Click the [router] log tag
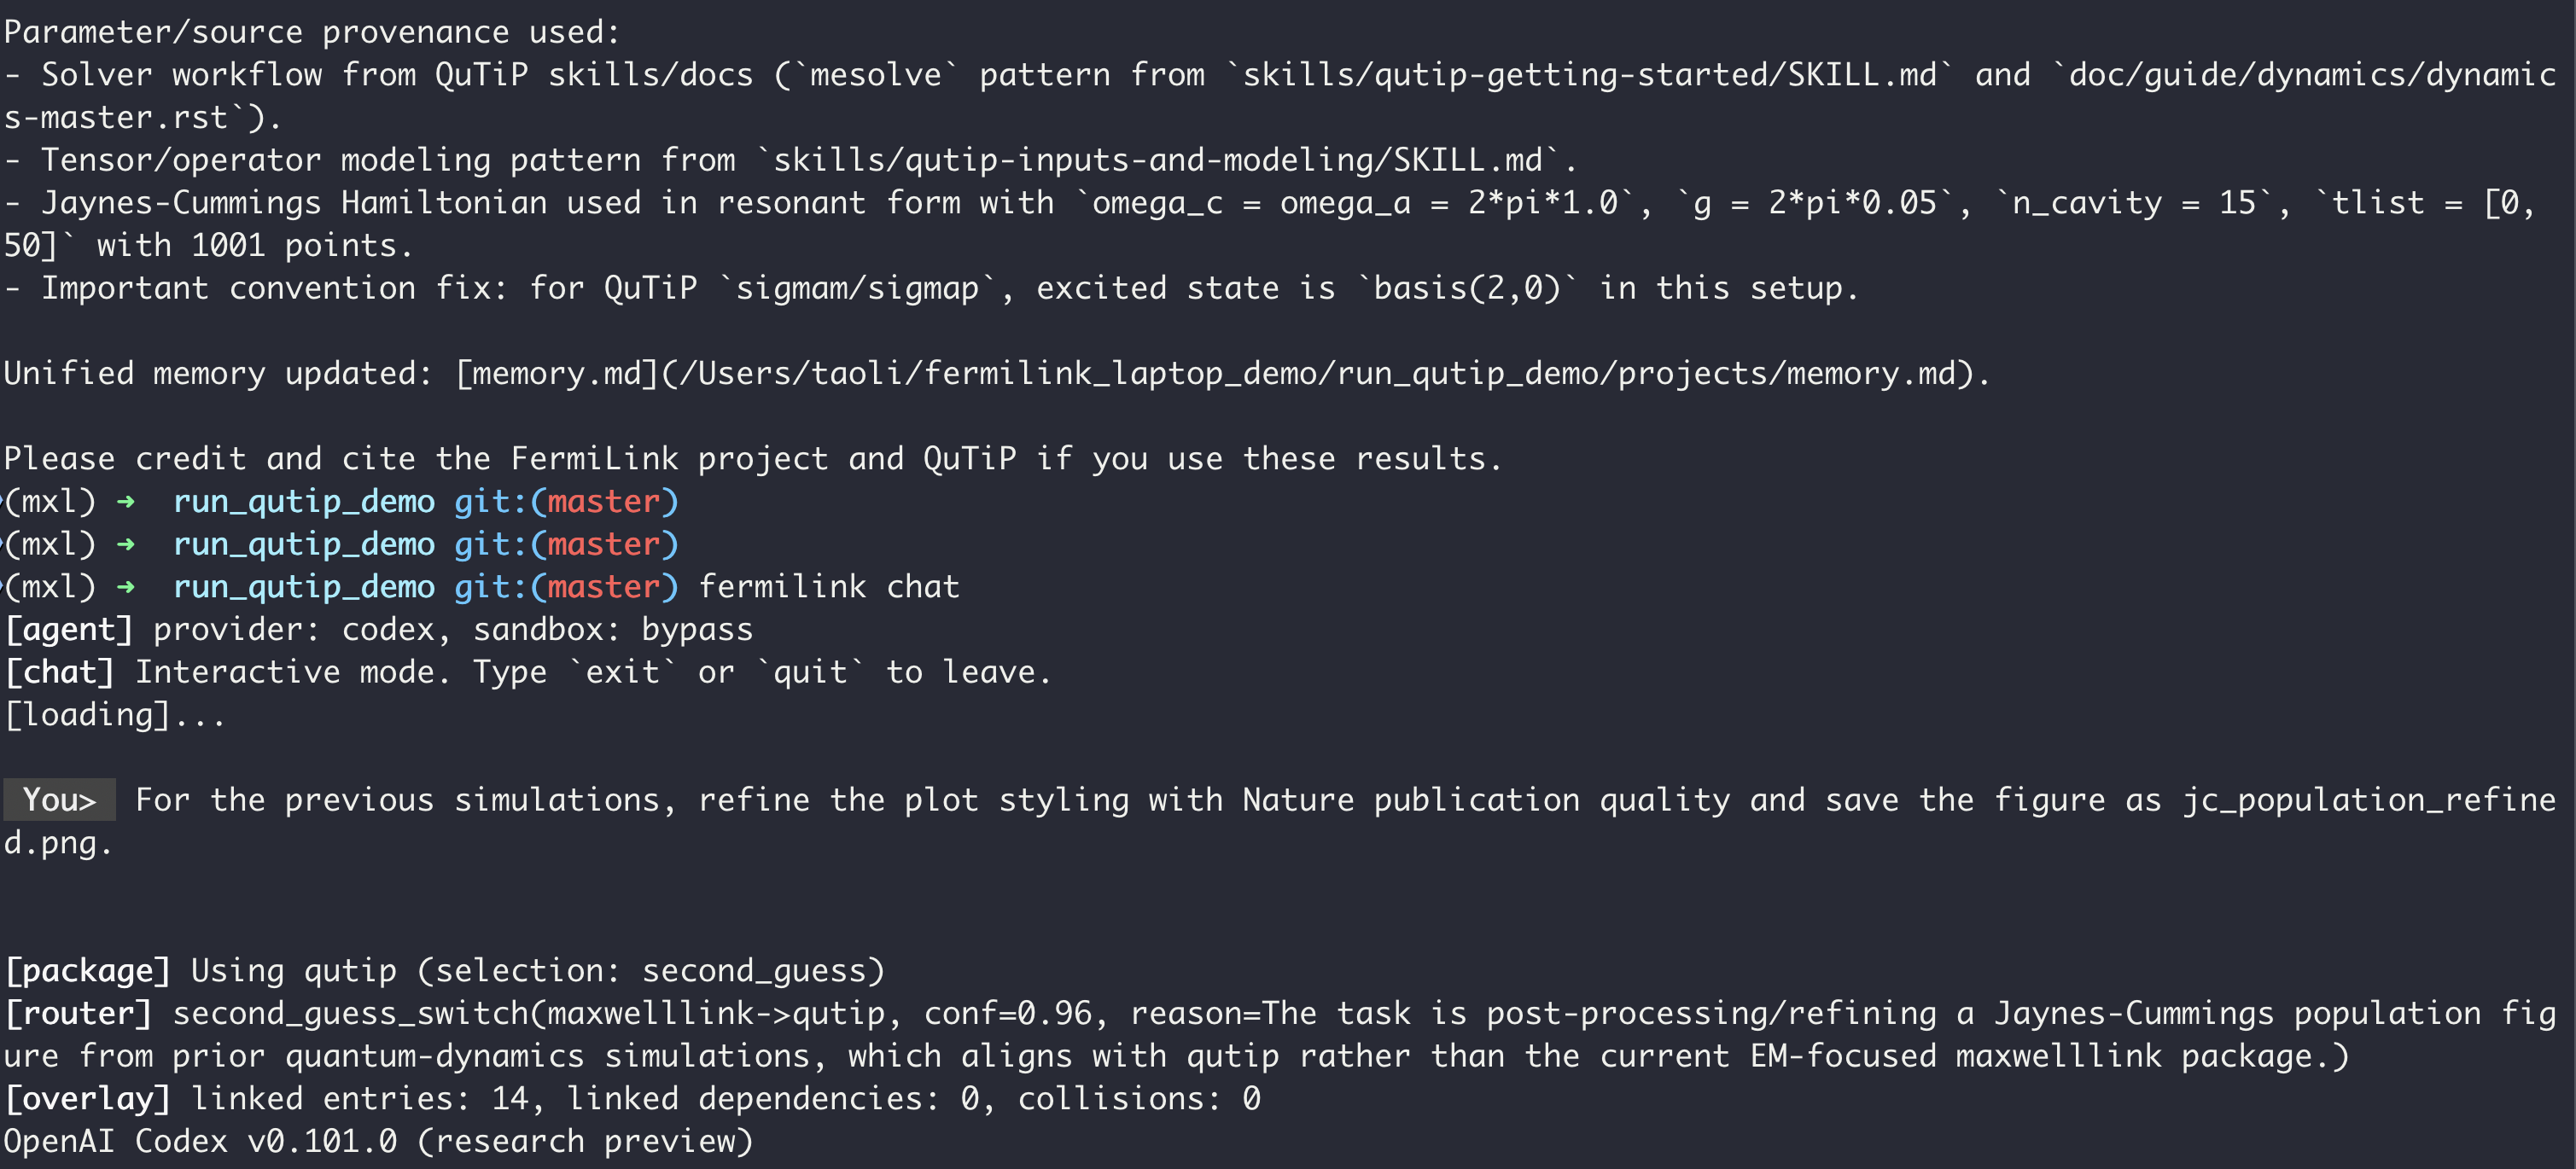 pyautogui.click(x=78, y=1014)
